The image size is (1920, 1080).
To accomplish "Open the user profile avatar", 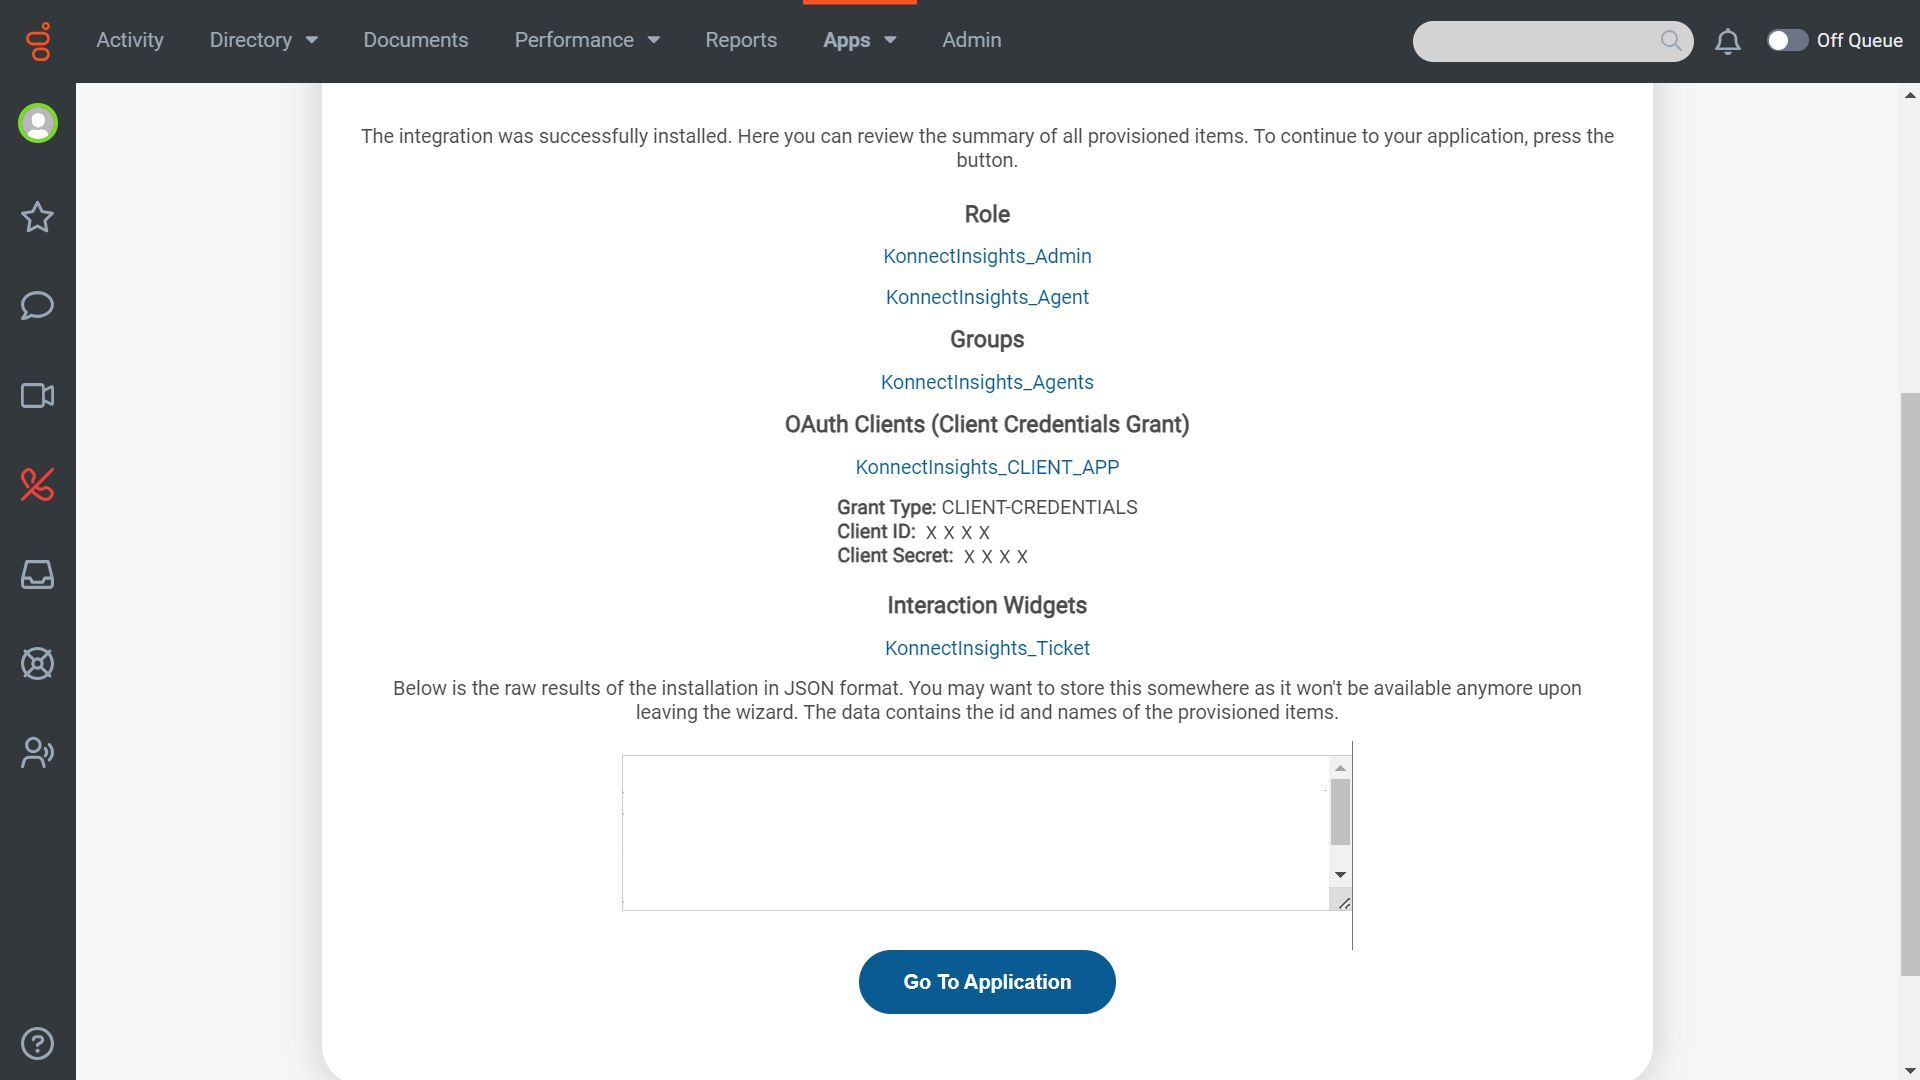I will [38, 124].
